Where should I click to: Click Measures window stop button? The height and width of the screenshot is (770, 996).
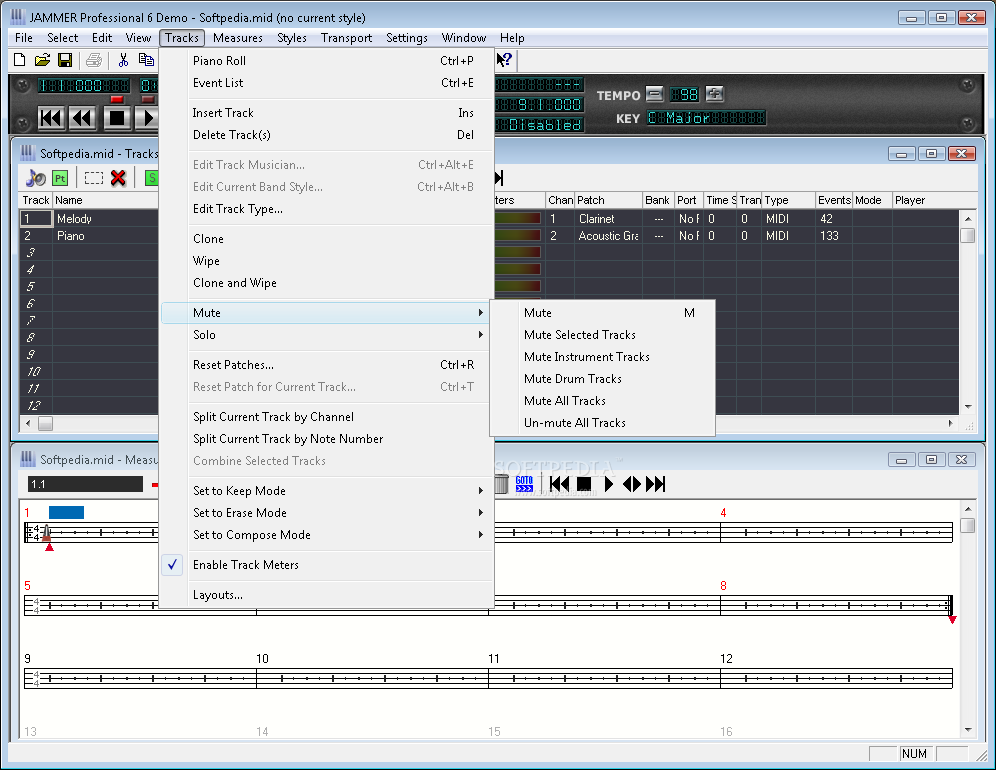coord(584,484)
